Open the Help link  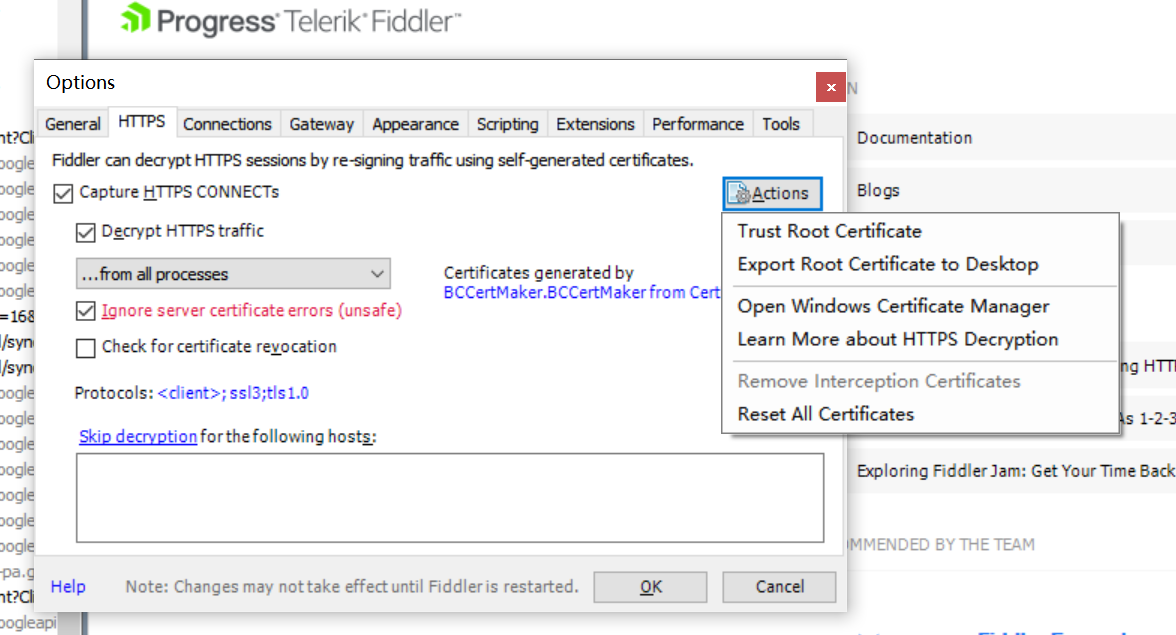pos(68,586)
